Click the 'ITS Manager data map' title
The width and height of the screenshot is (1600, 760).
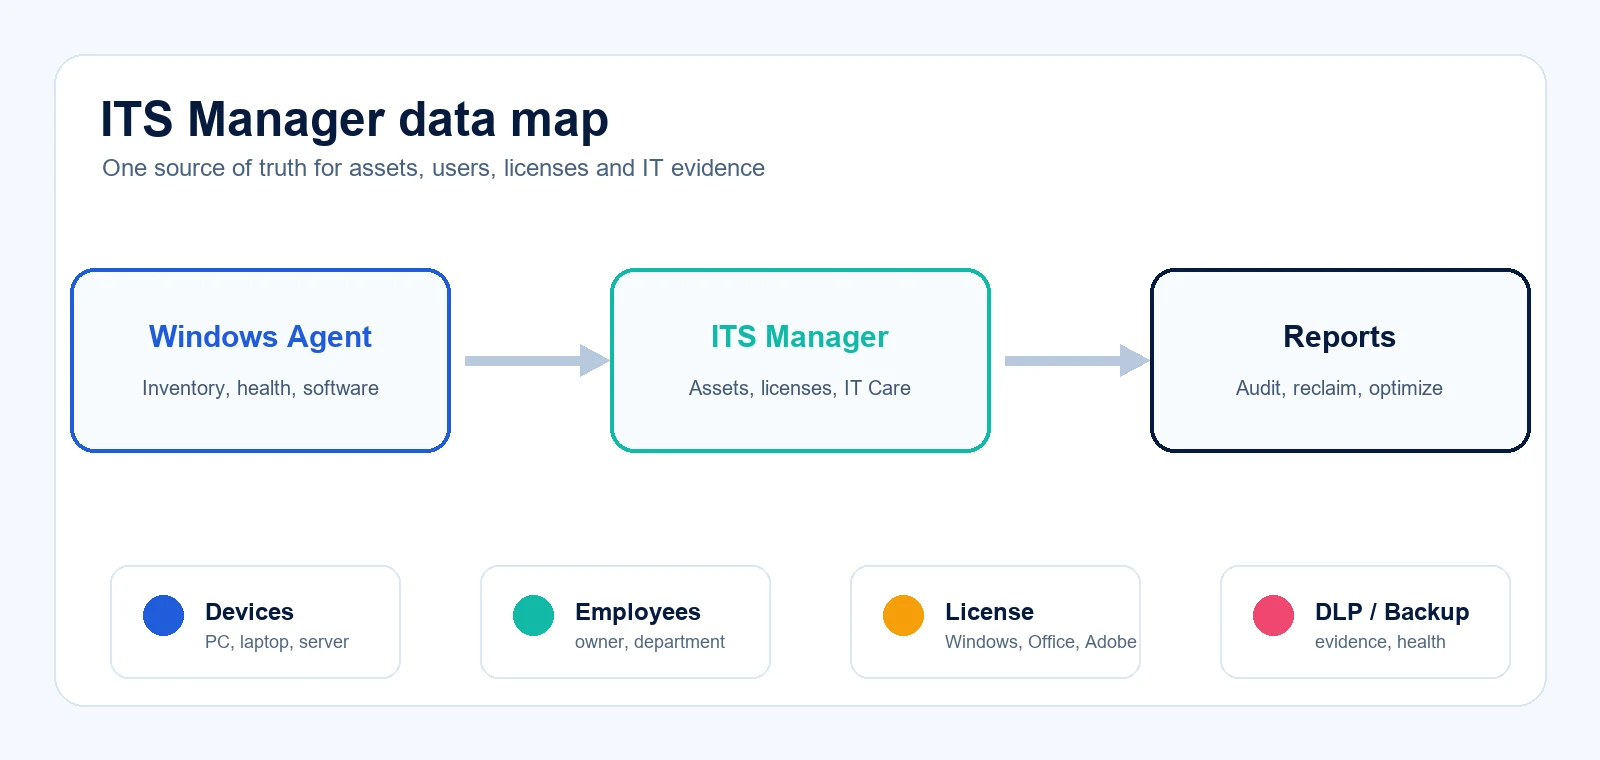tap(354, 119)
